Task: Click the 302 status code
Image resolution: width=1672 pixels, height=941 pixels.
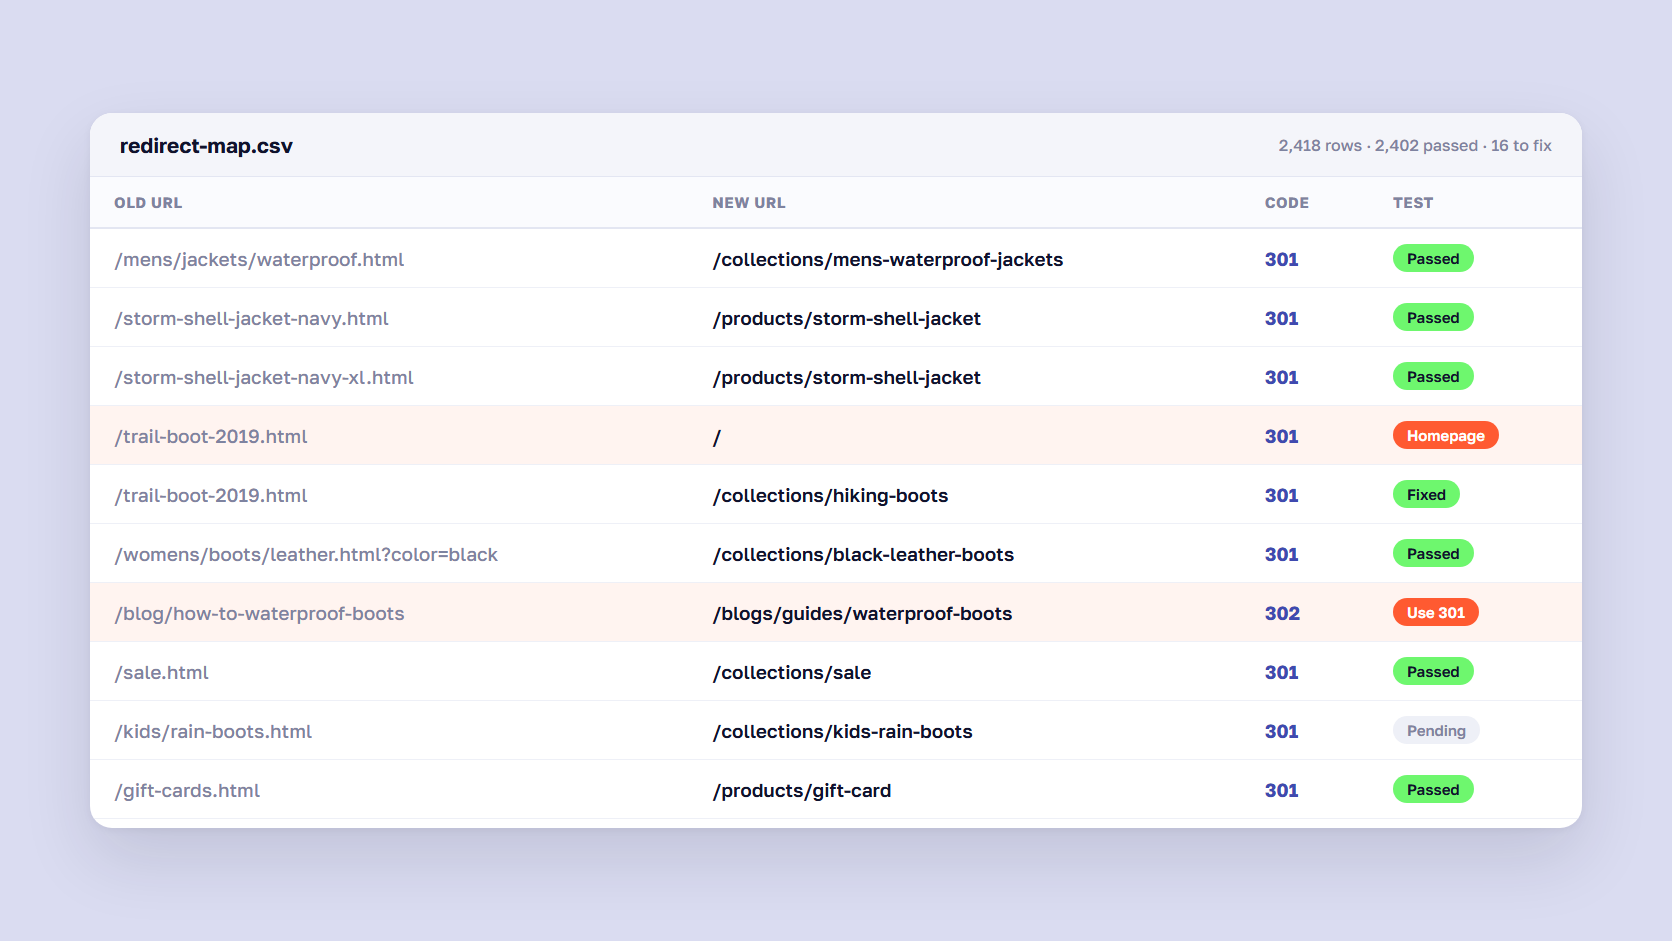Action: (1283, 614)
